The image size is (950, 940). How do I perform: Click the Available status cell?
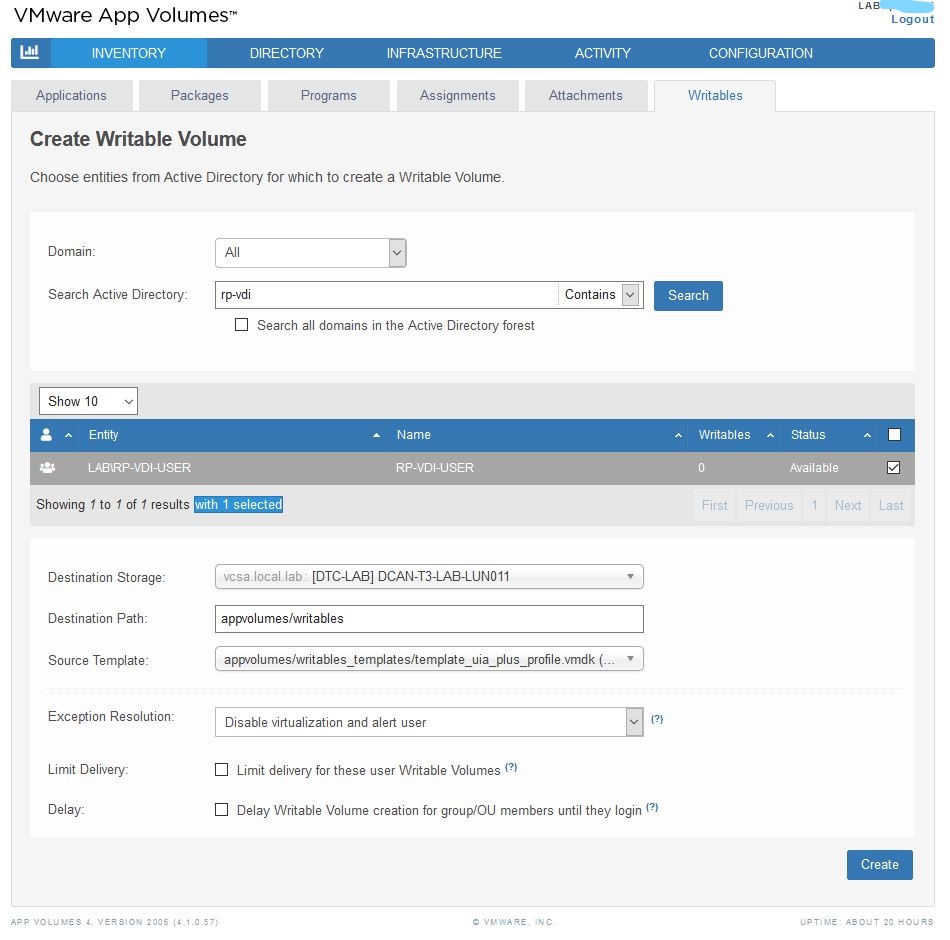(814, 467)
